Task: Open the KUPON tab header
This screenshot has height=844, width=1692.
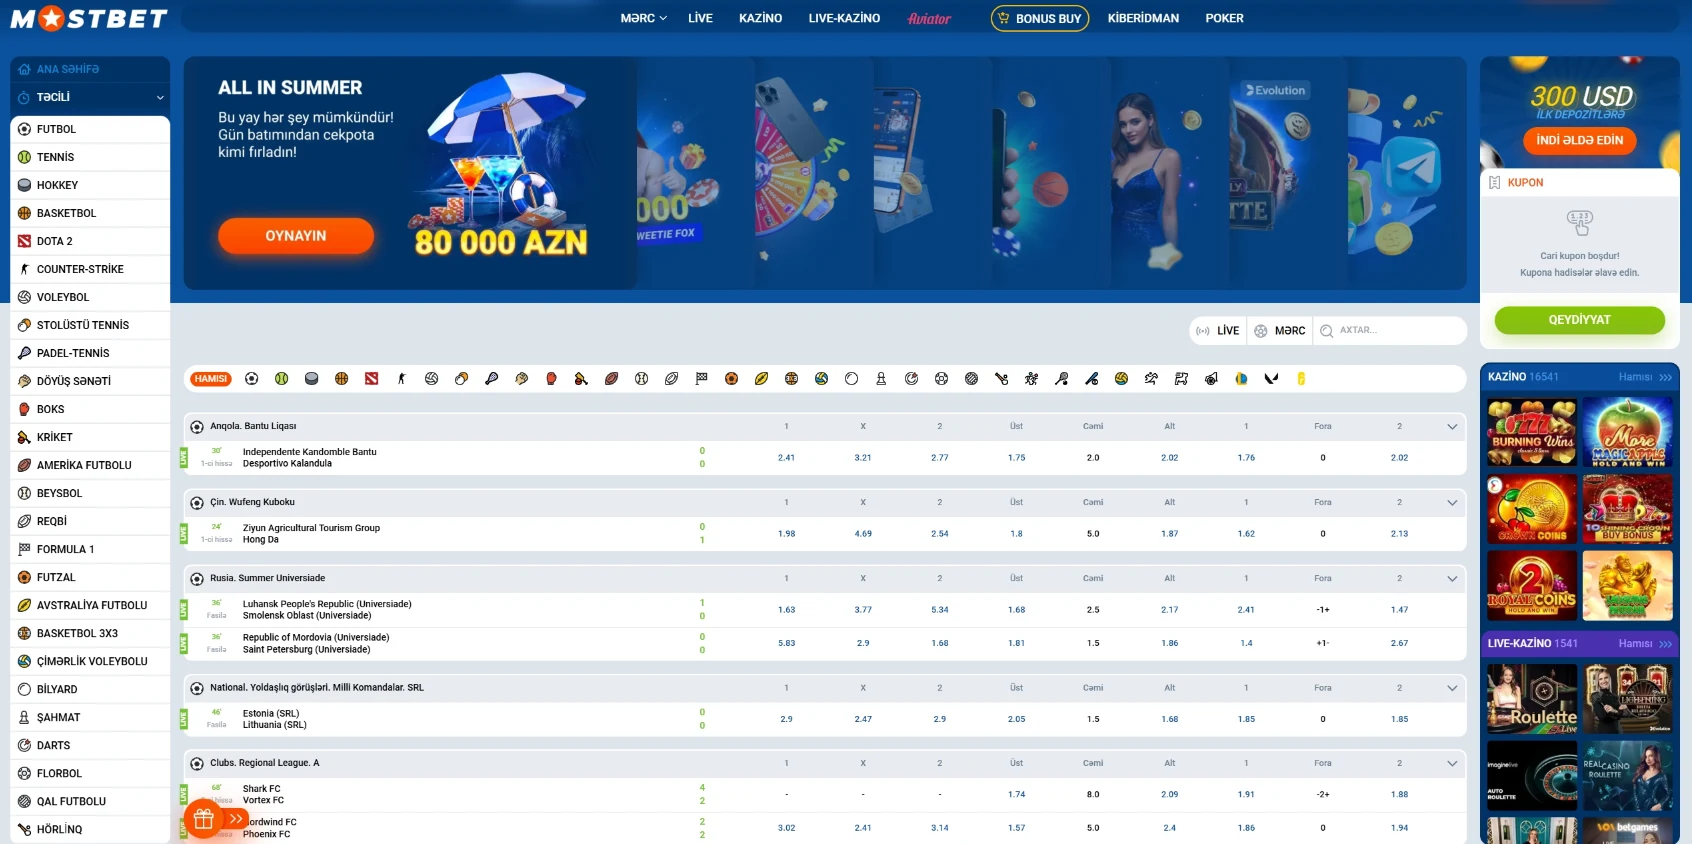Action: 1579,183
